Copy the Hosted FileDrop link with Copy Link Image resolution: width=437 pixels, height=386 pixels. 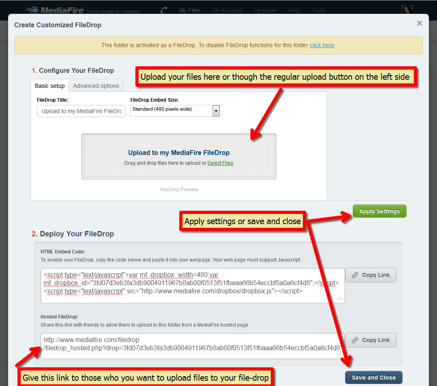371,340
